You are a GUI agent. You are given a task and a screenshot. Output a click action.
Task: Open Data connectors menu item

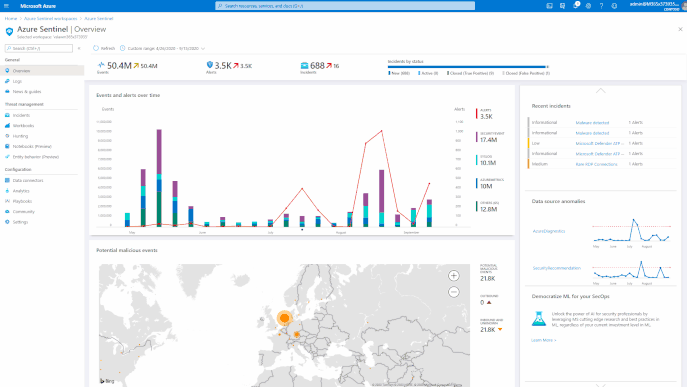point(28,180)
